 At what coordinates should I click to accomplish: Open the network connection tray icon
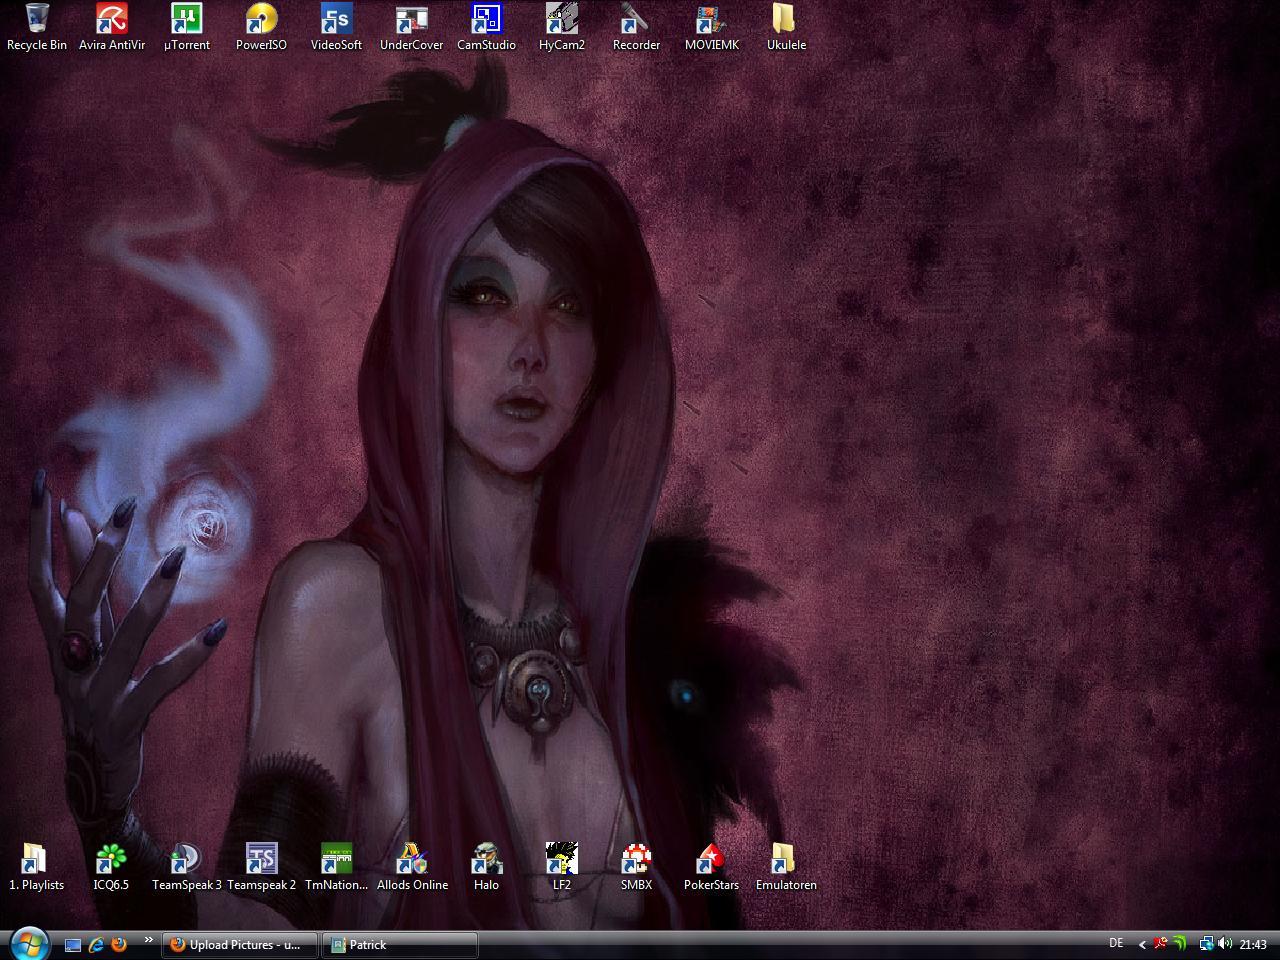[x=1206, y=944]
